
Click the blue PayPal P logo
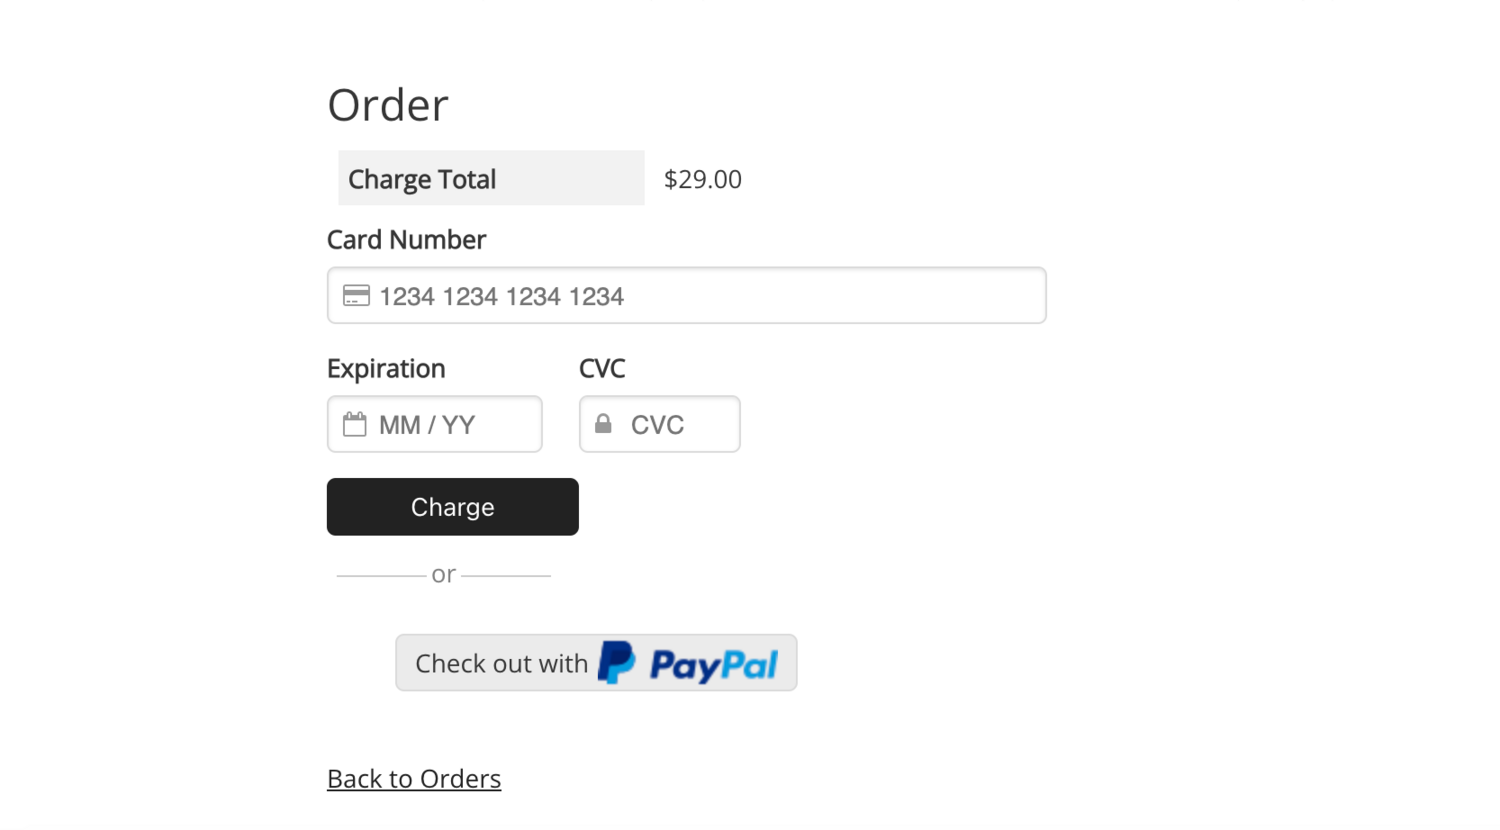(616, 663)
